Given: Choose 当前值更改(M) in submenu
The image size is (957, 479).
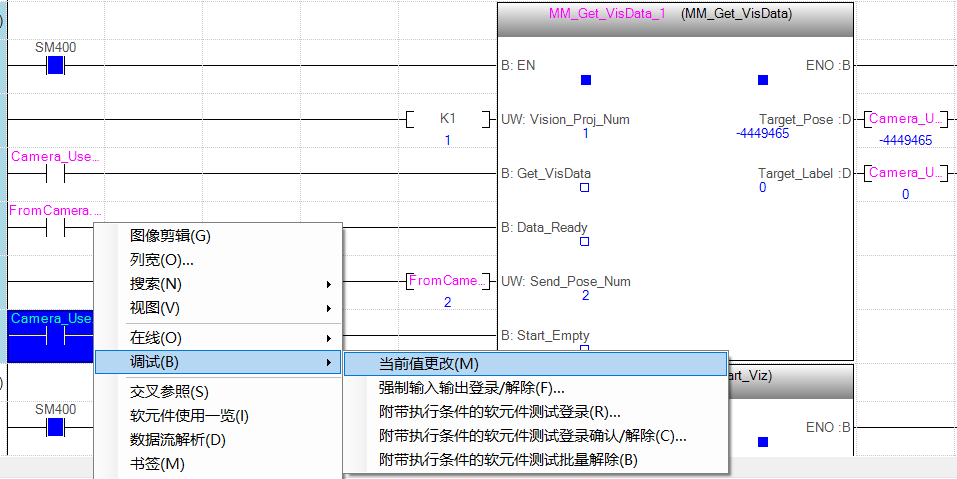Looking at the screenshot, I should pos(536,364).
